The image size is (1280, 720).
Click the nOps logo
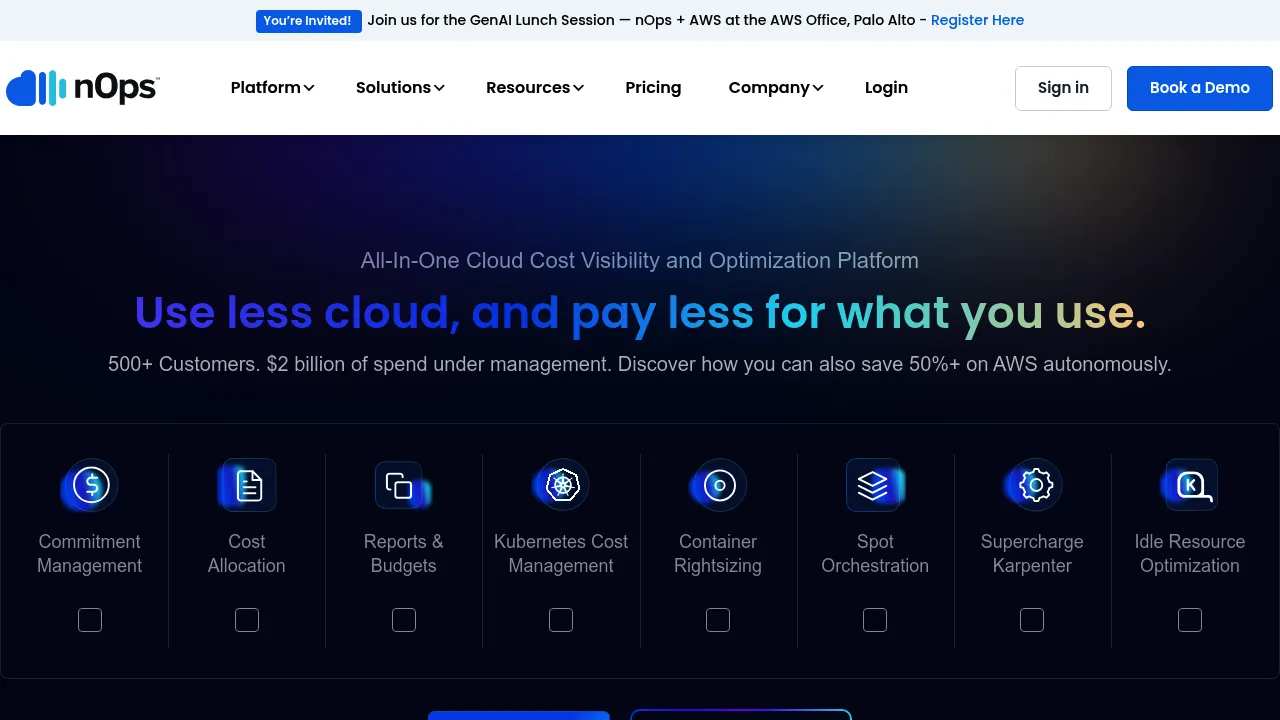[x=83, y=88]
